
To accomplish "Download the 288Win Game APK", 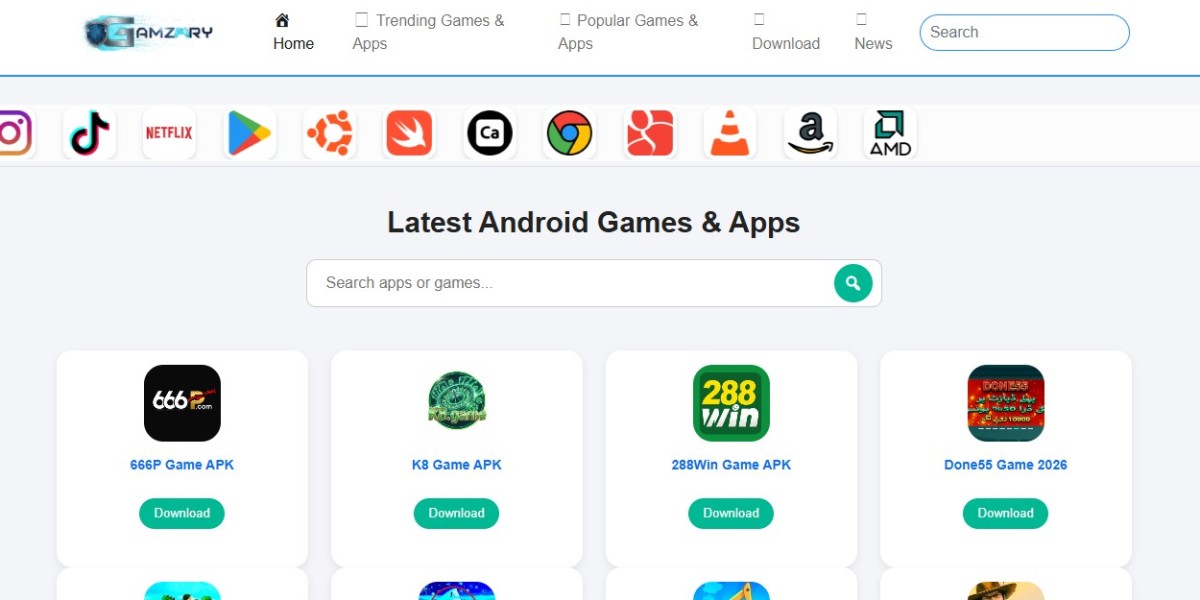I will click(731, 513).
